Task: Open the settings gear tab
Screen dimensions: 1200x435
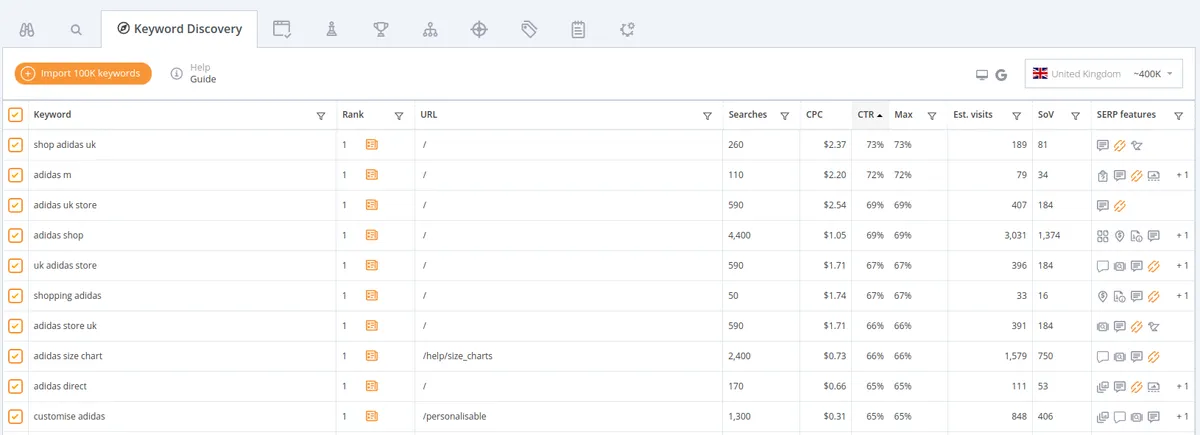Action: pyautogui.click(x=627, y=29)
